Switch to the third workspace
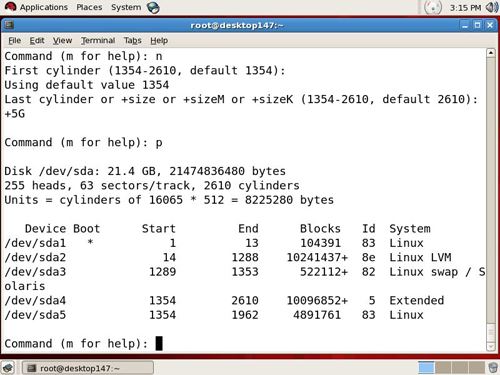This screenshot has height=375, width=500. 460,367
